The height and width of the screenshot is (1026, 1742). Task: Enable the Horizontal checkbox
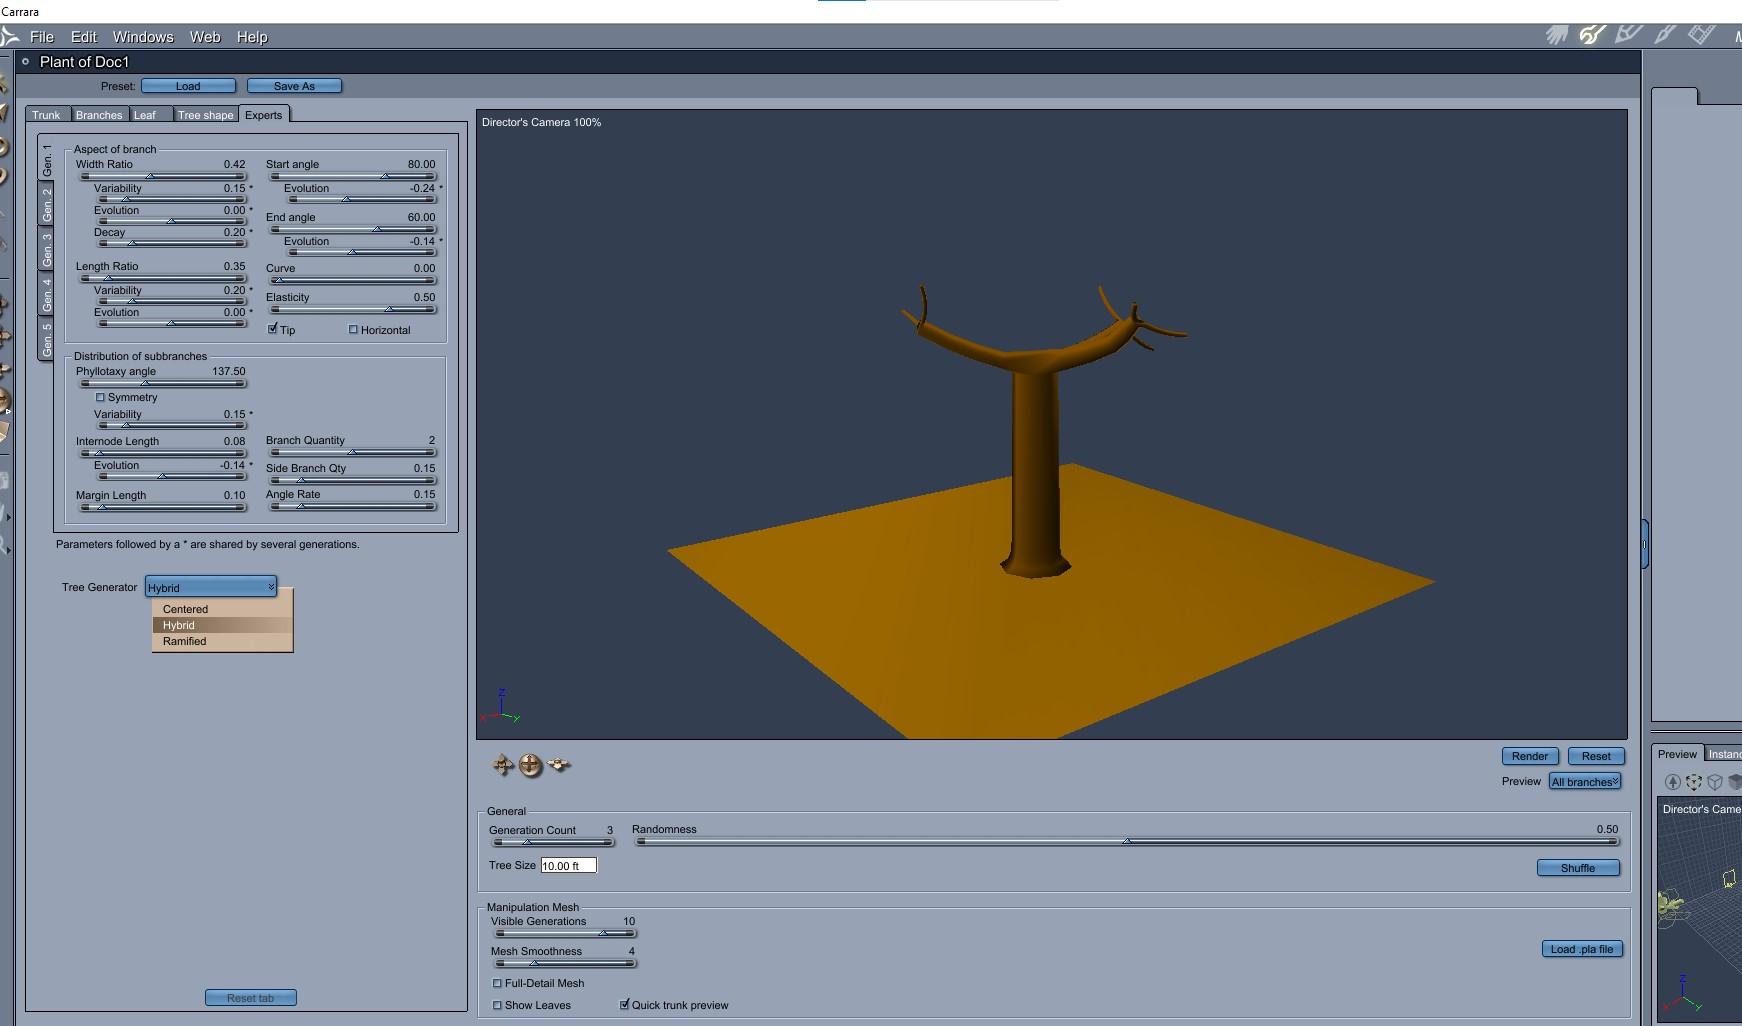pos(353,329)
